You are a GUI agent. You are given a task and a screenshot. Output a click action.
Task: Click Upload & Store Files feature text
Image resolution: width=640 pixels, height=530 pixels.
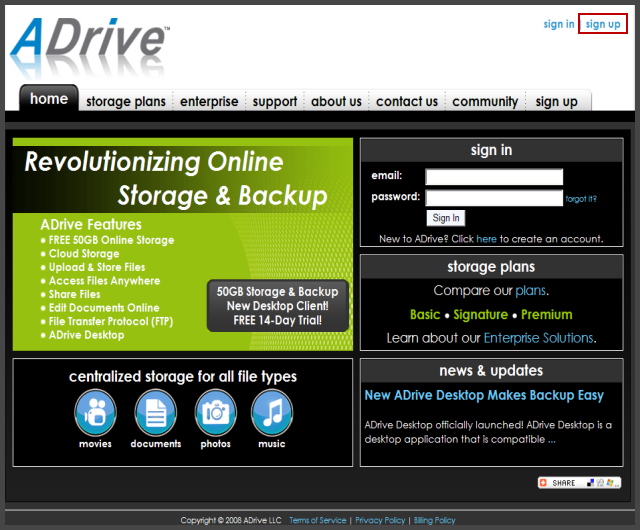point(97,267)
